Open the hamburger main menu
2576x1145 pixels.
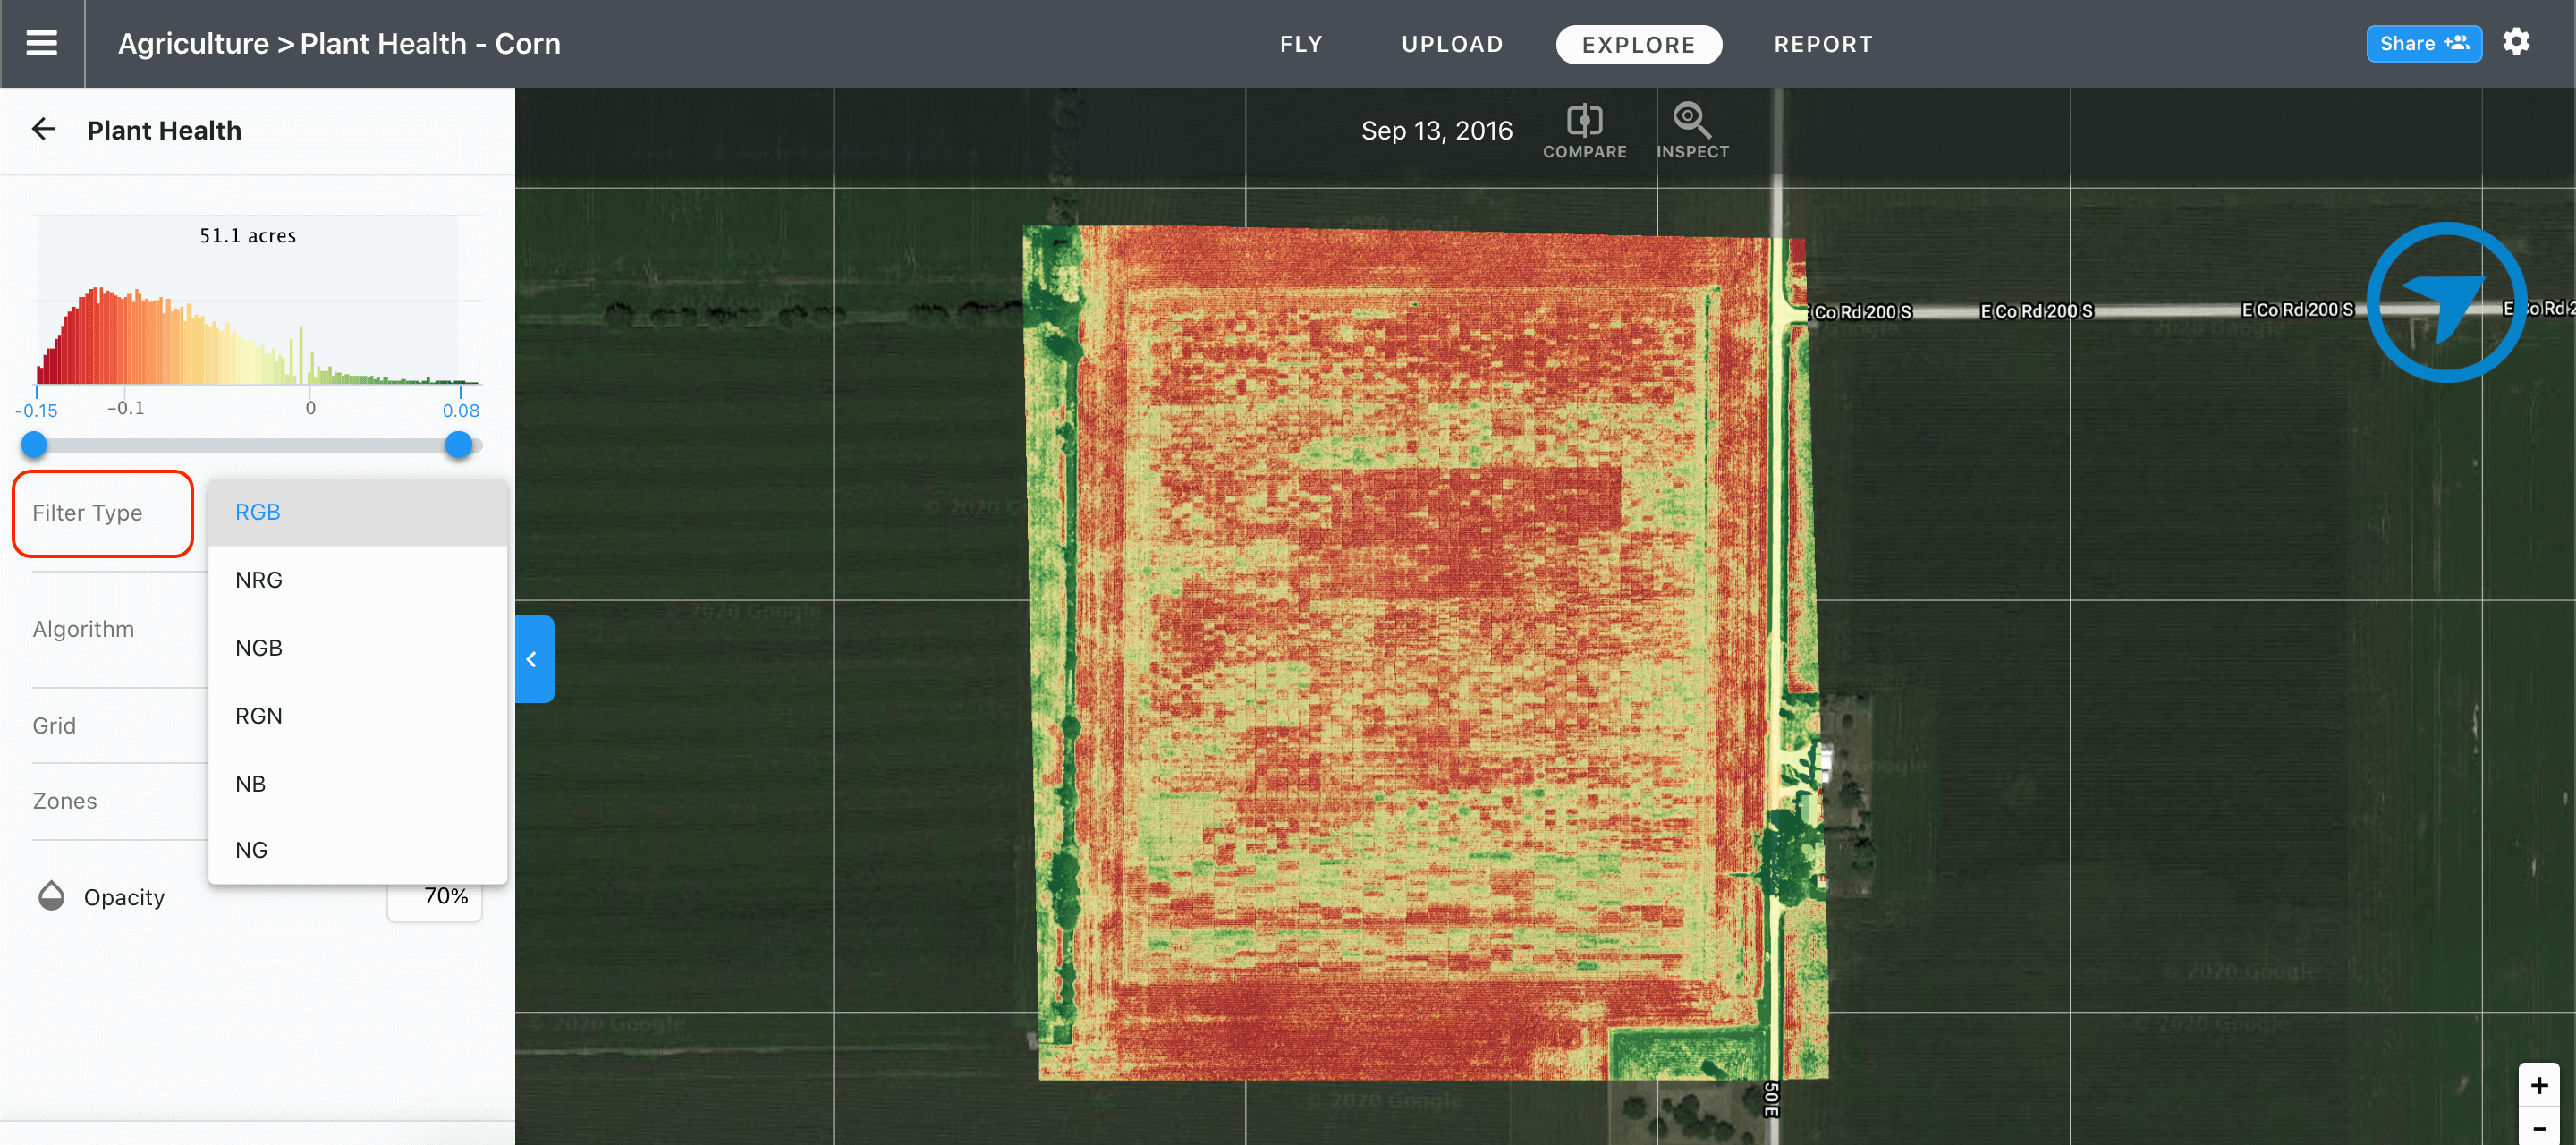[x=41, y=43]
